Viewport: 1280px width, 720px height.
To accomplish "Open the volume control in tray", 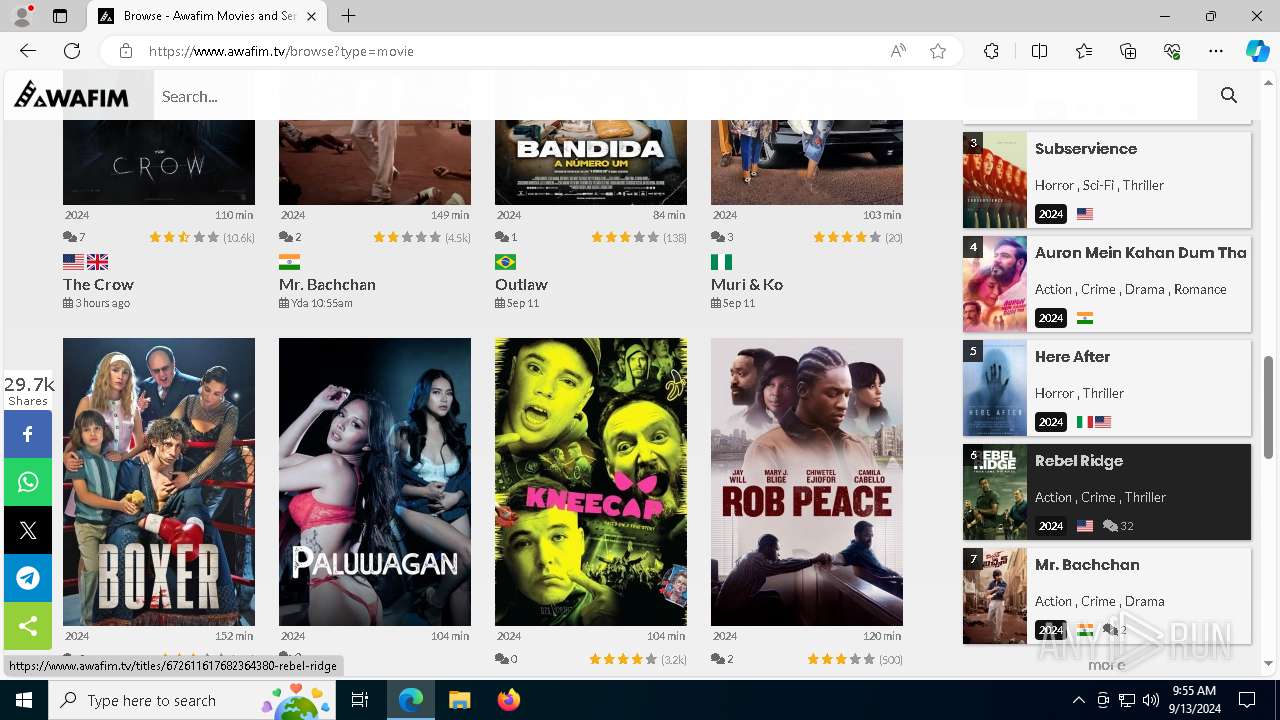I will click(1150, 700).
